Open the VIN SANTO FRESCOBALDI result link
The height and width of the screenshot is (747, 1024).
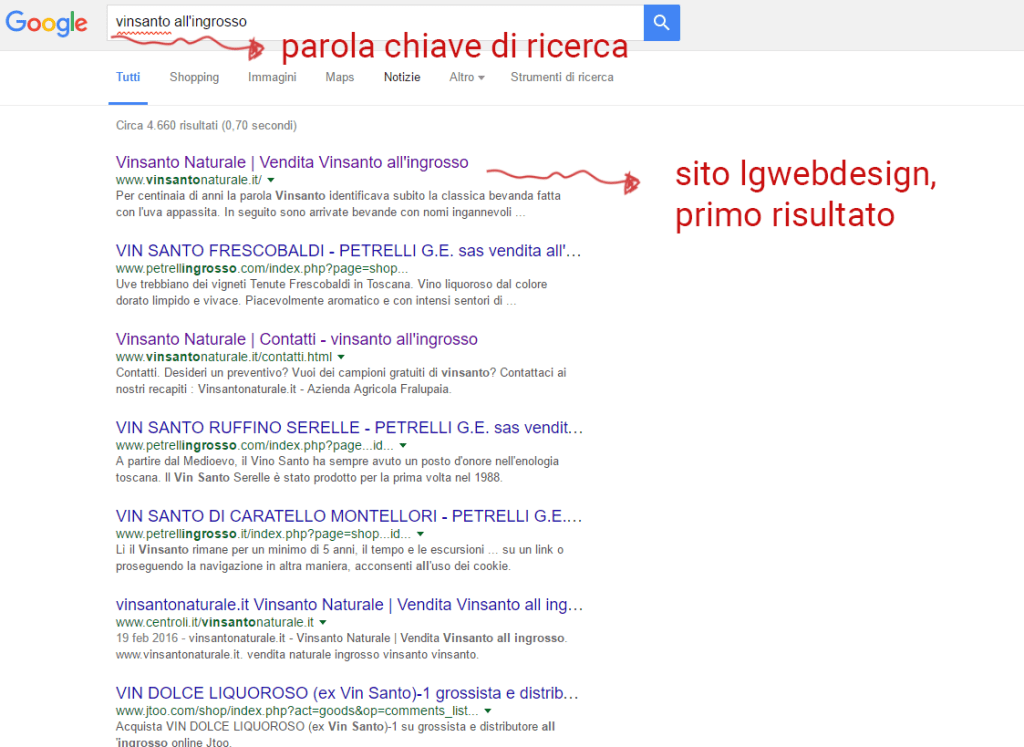pos(348,251)
